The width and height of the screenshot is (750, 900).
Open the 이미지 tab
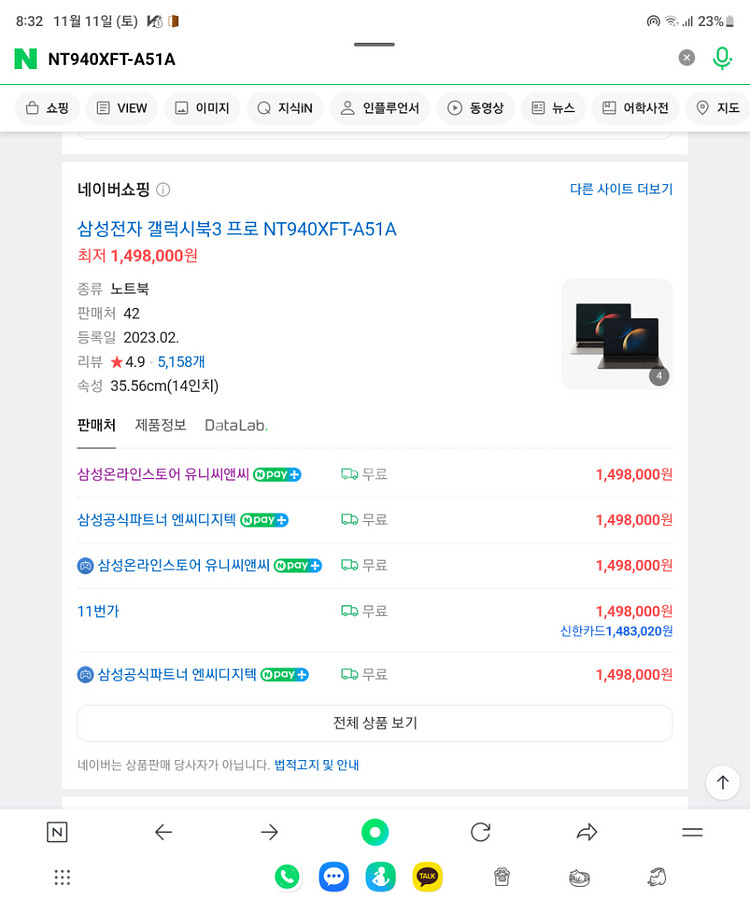click(x=201, y=108)
